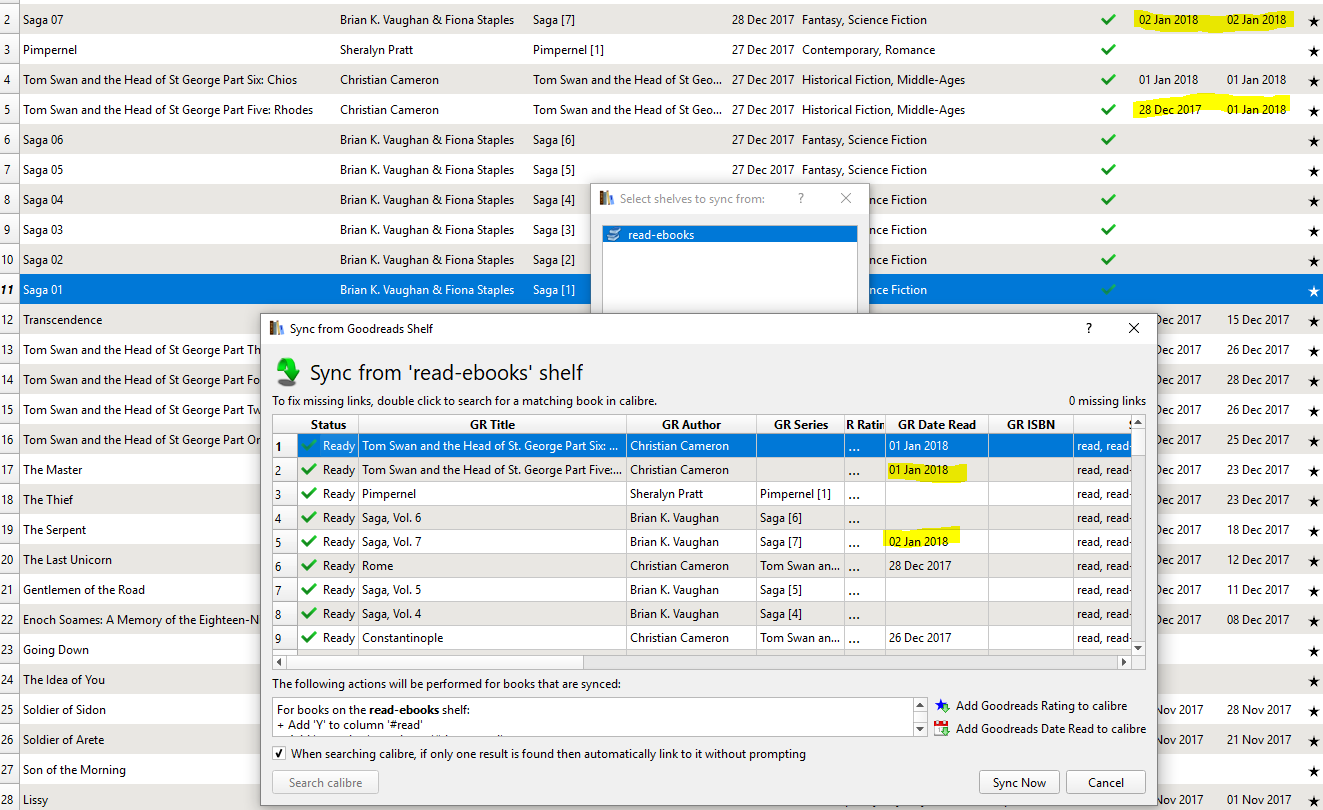
Task: Click the "Saga [2]" series cell in the library
Action: coord(554,260)
